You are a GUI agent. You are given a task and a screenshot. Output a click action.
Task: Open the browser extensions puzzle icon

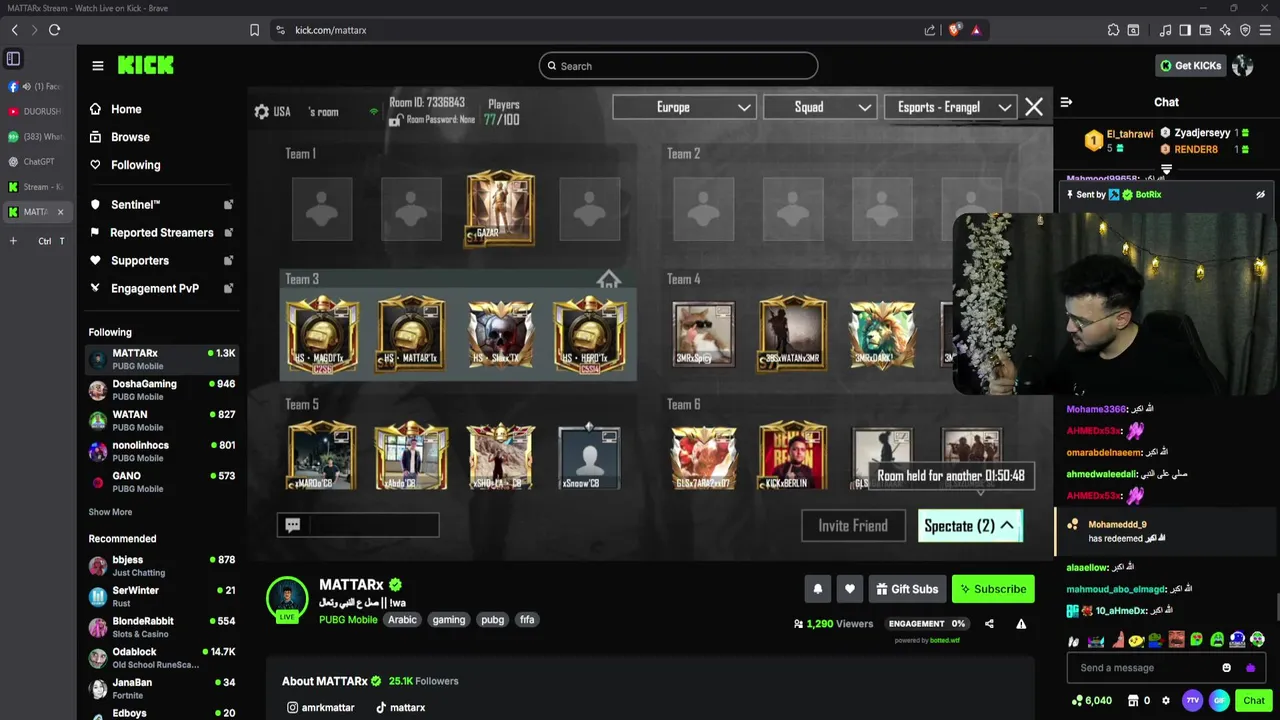coord(1113,30)
